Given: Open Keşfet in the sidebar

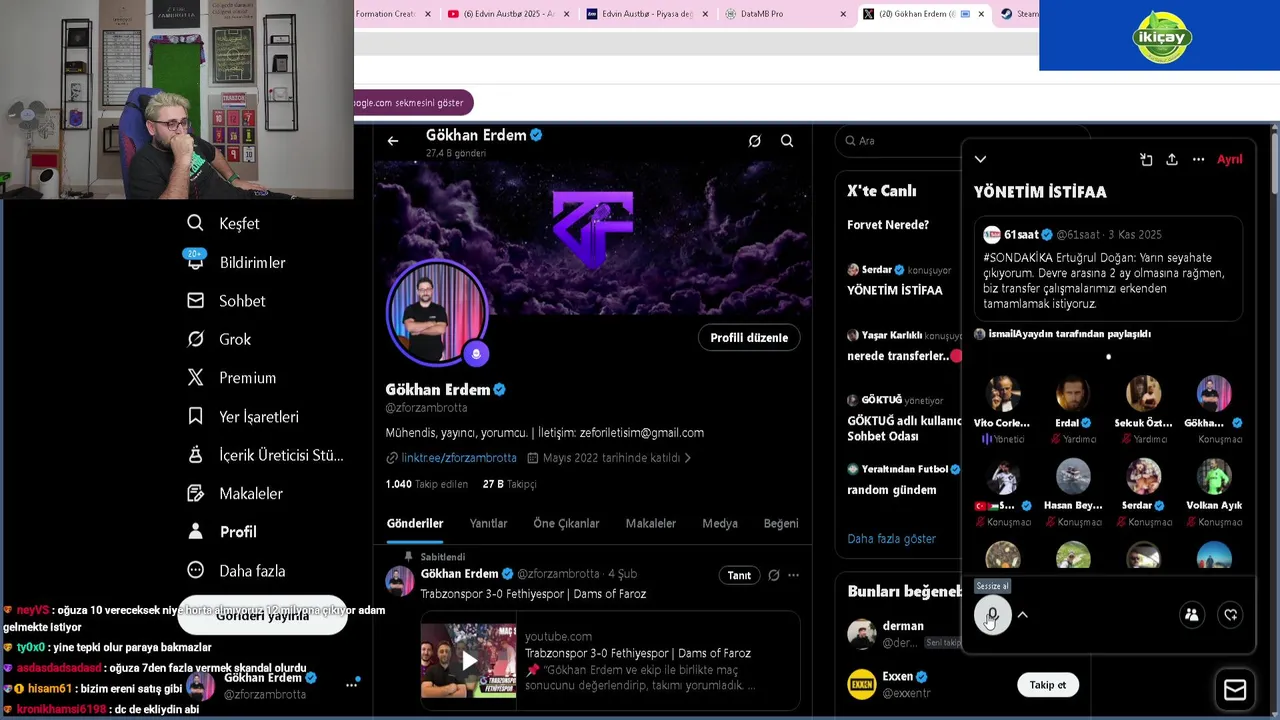Looking at the screenshot, I should (x=223, y=223).
